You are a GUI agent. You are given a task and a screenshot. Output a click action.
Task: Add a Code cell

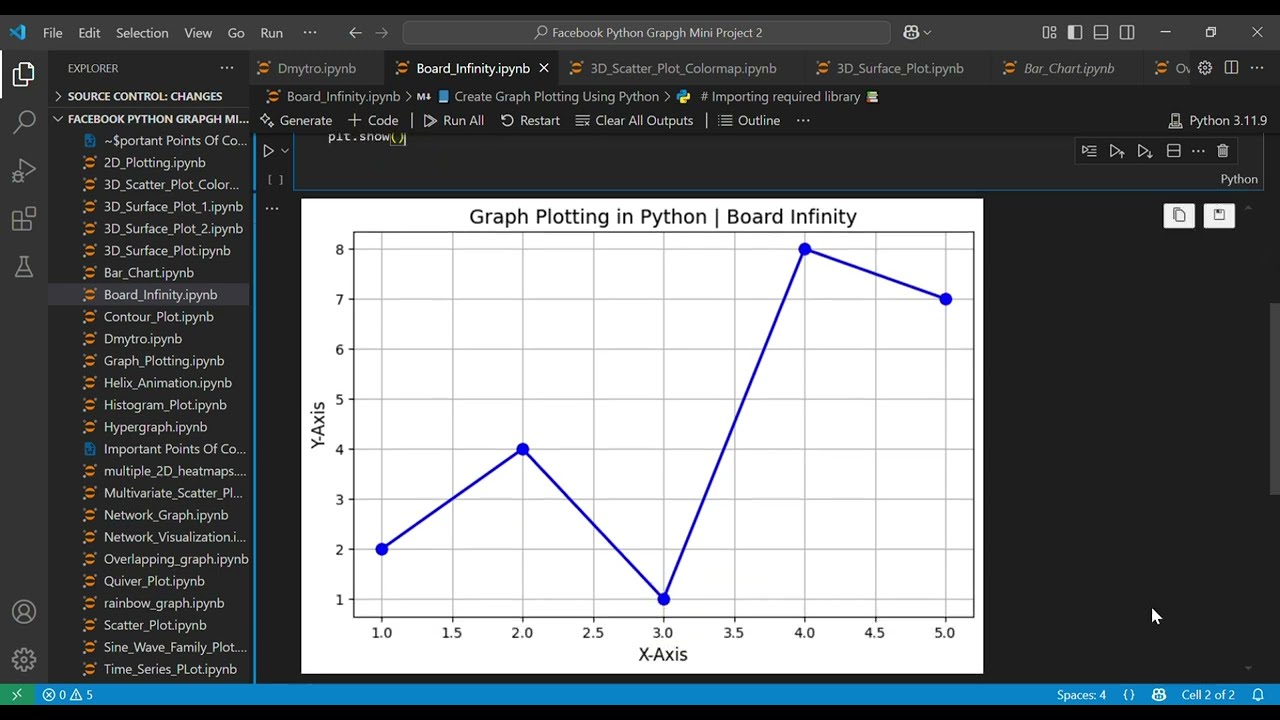click(373, 120)
